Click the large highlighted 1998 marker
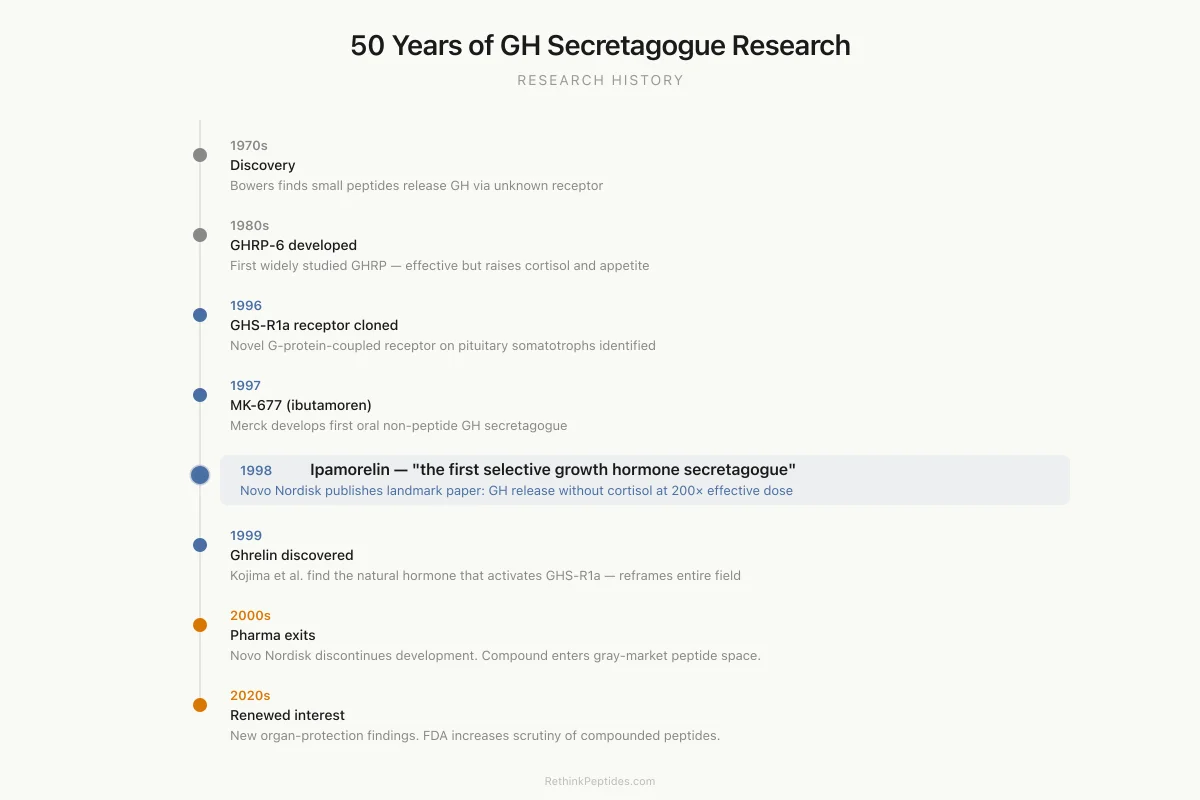The width and height of the screenshot is (1200, 800). click(x=200, y=475)
